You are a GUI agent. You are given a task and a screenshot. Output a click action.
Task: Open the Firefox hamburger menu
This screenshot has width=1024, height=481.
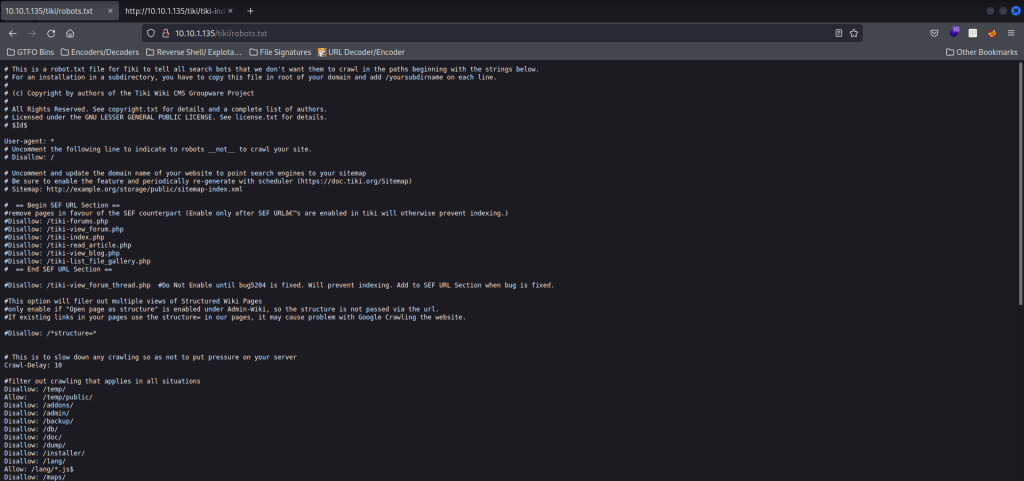pyautogui.click(x=1010, y=32)
